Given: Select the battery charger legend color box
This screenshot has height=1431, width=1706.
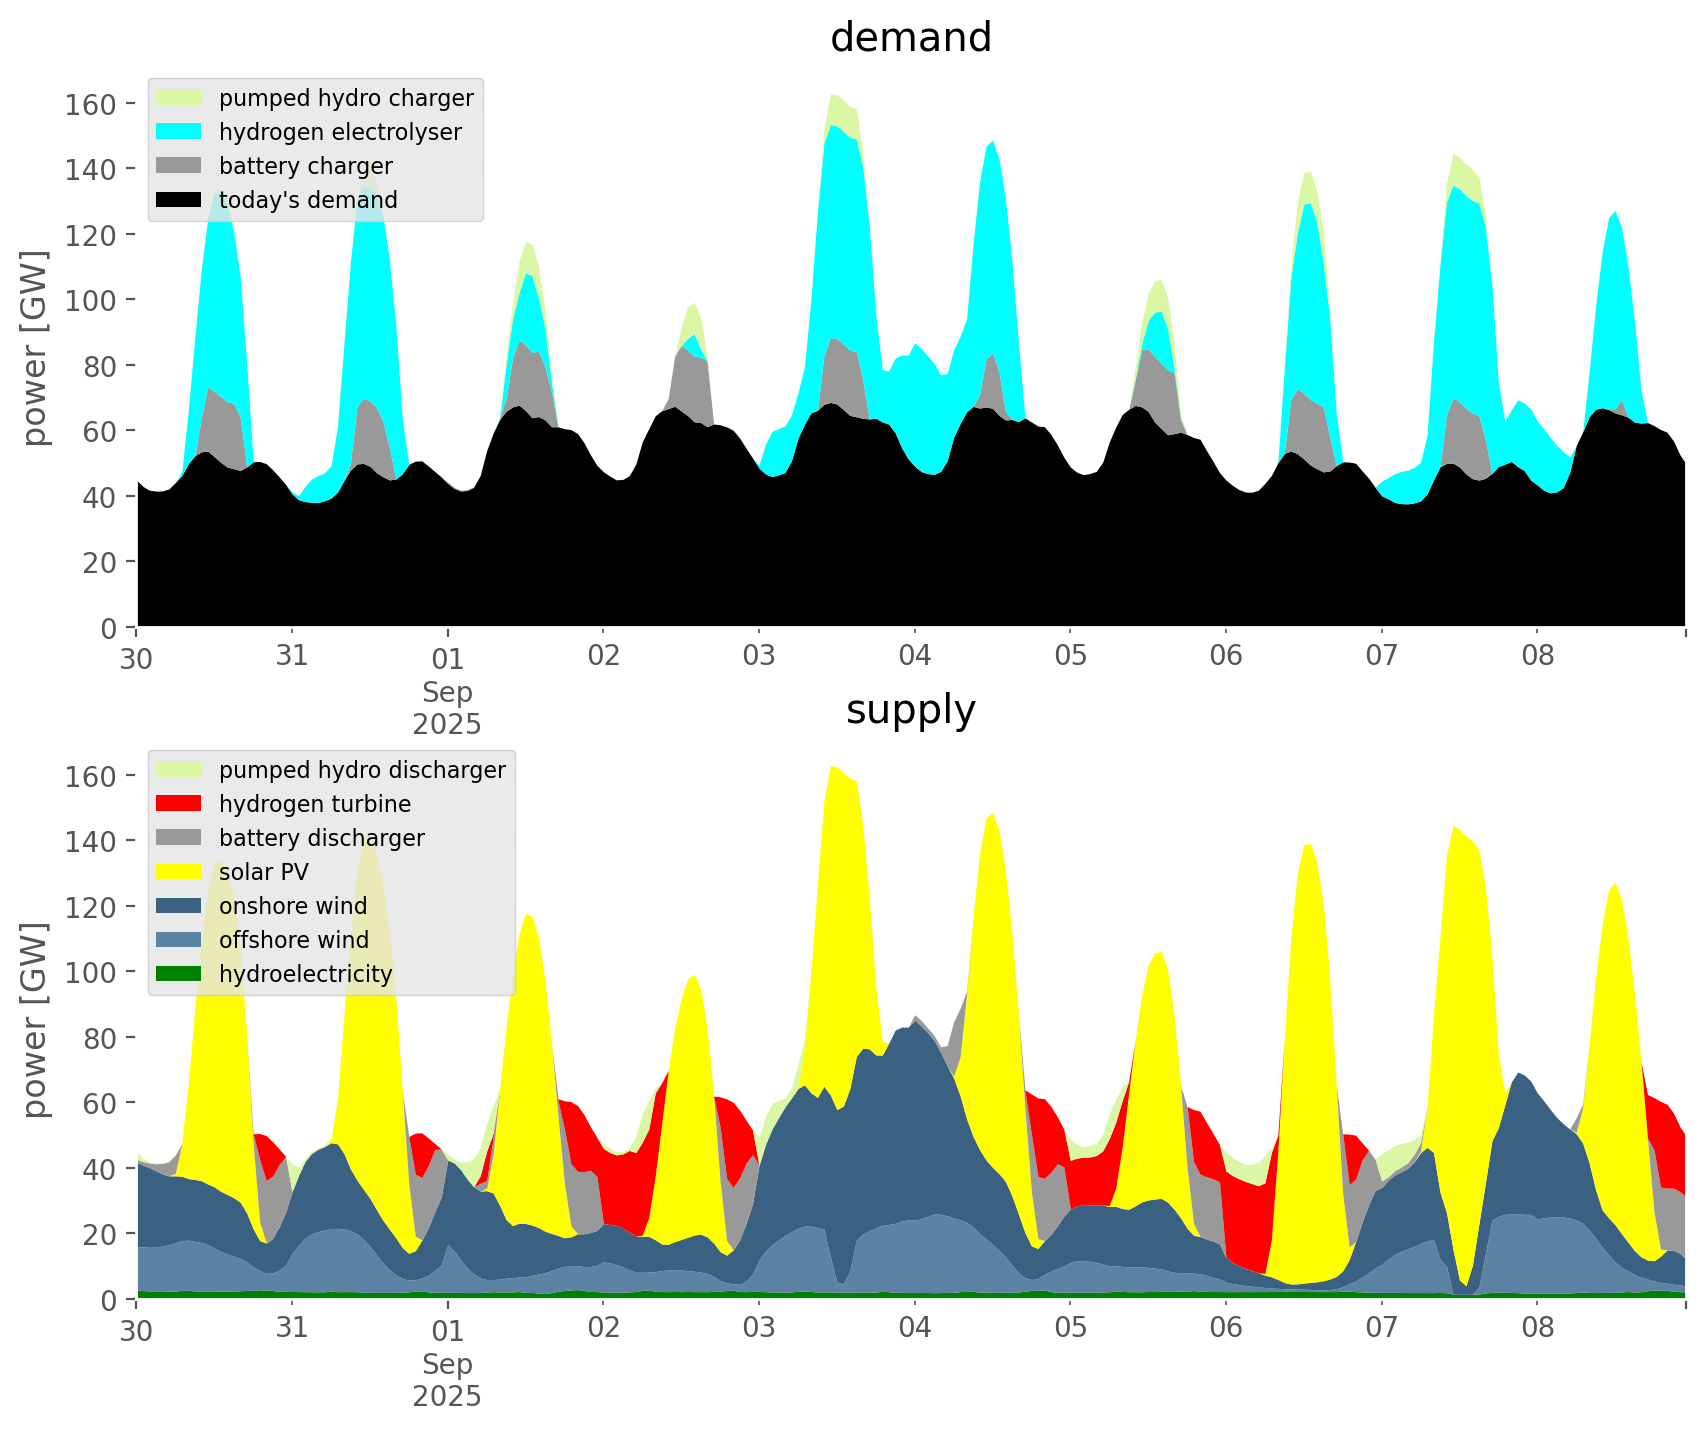Looking at the screenshot, I should coord(179,166).
